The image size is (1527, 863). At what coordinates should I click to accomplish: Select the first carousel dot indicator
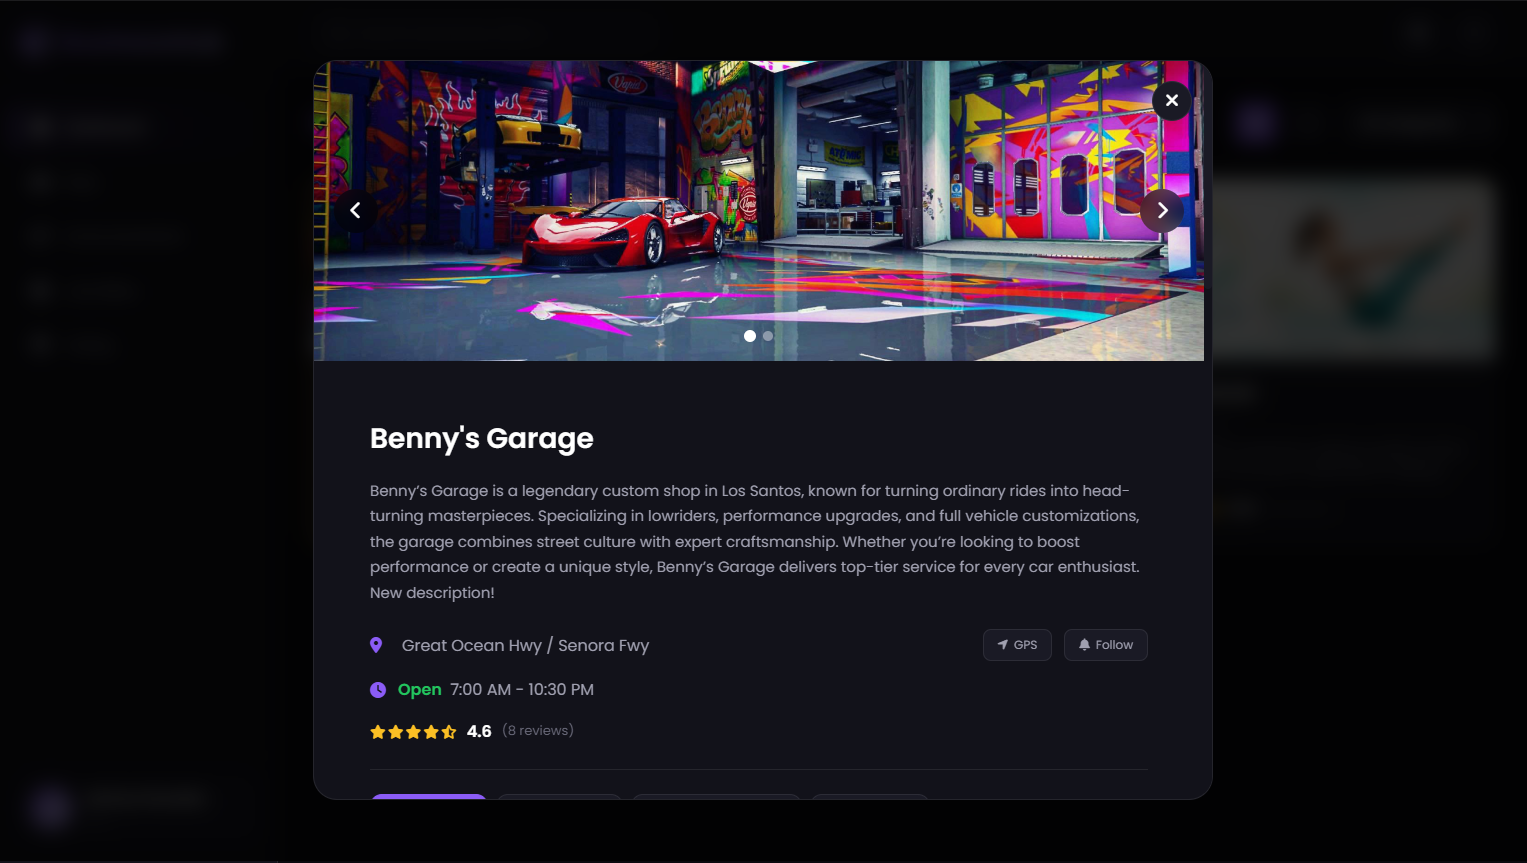(x=750, y=336)
